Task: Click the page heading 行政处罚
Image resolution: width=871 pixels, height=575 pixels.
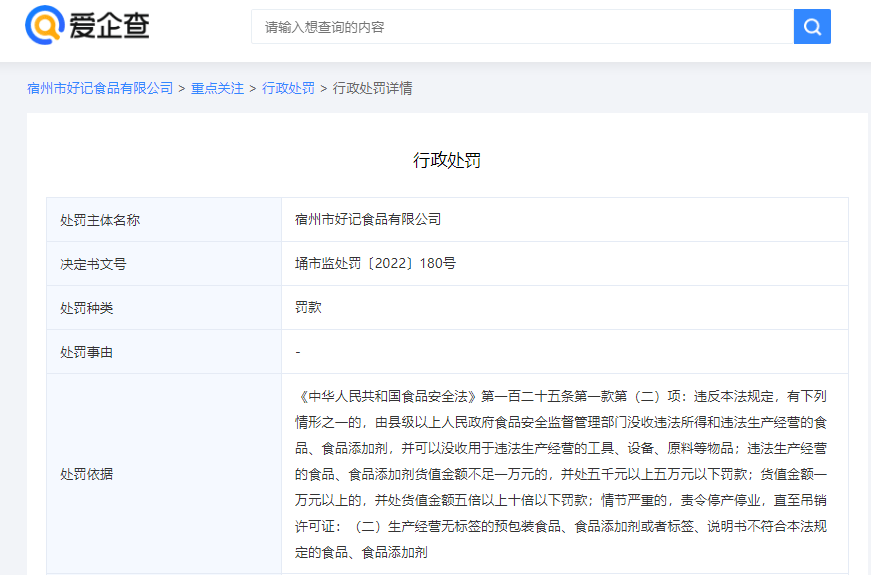Action: tap(447, 161)
